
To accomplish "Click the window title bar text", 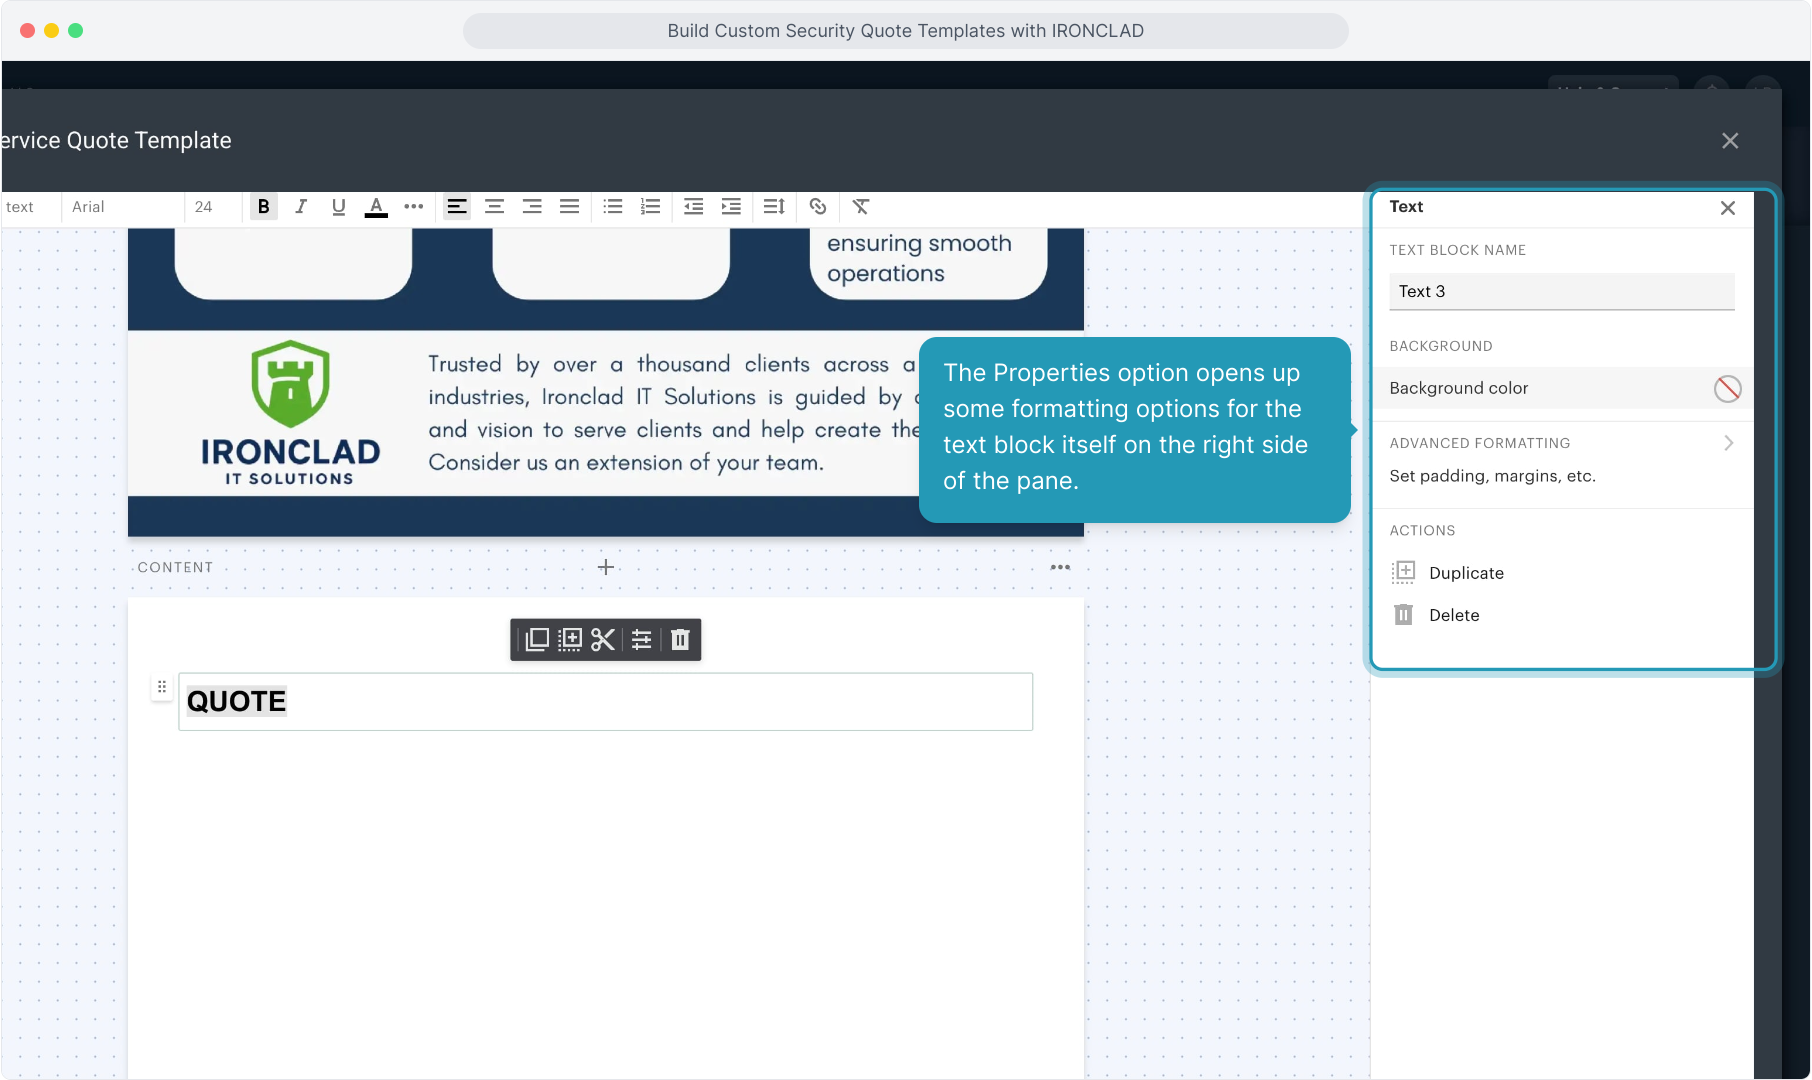I will [x=905, y=31].
